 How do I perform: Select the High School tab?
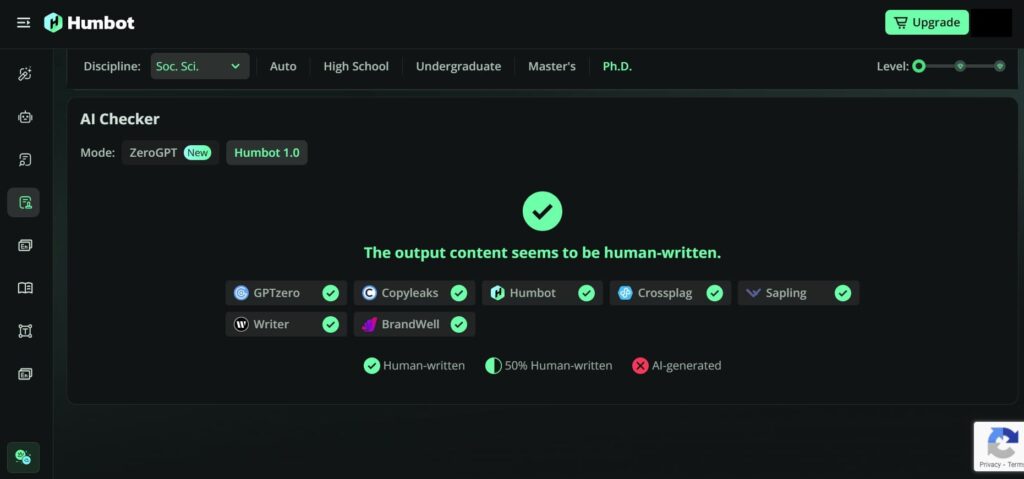pos(356,66)
